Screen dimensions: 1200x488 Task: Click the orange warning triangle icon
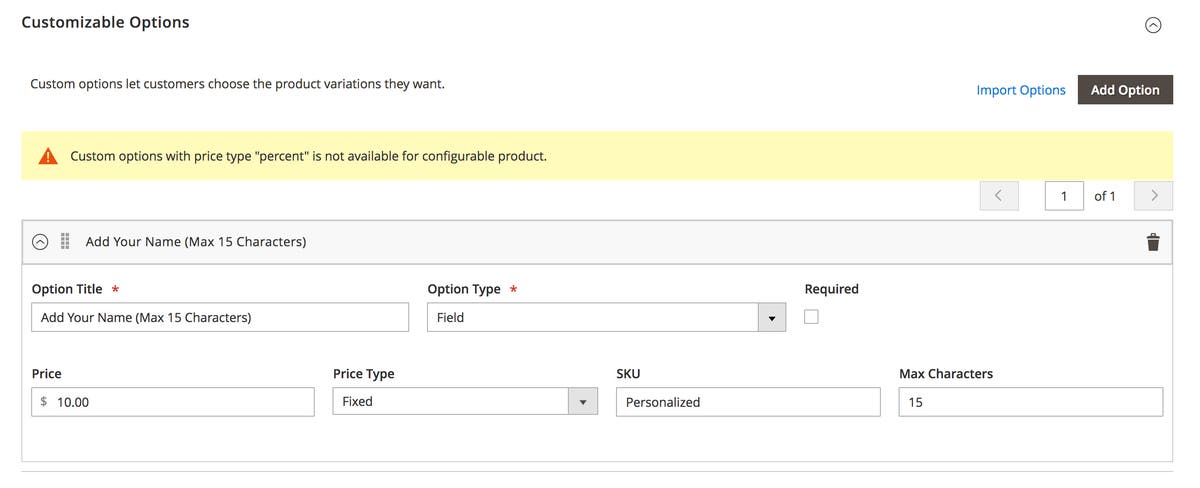48,156
